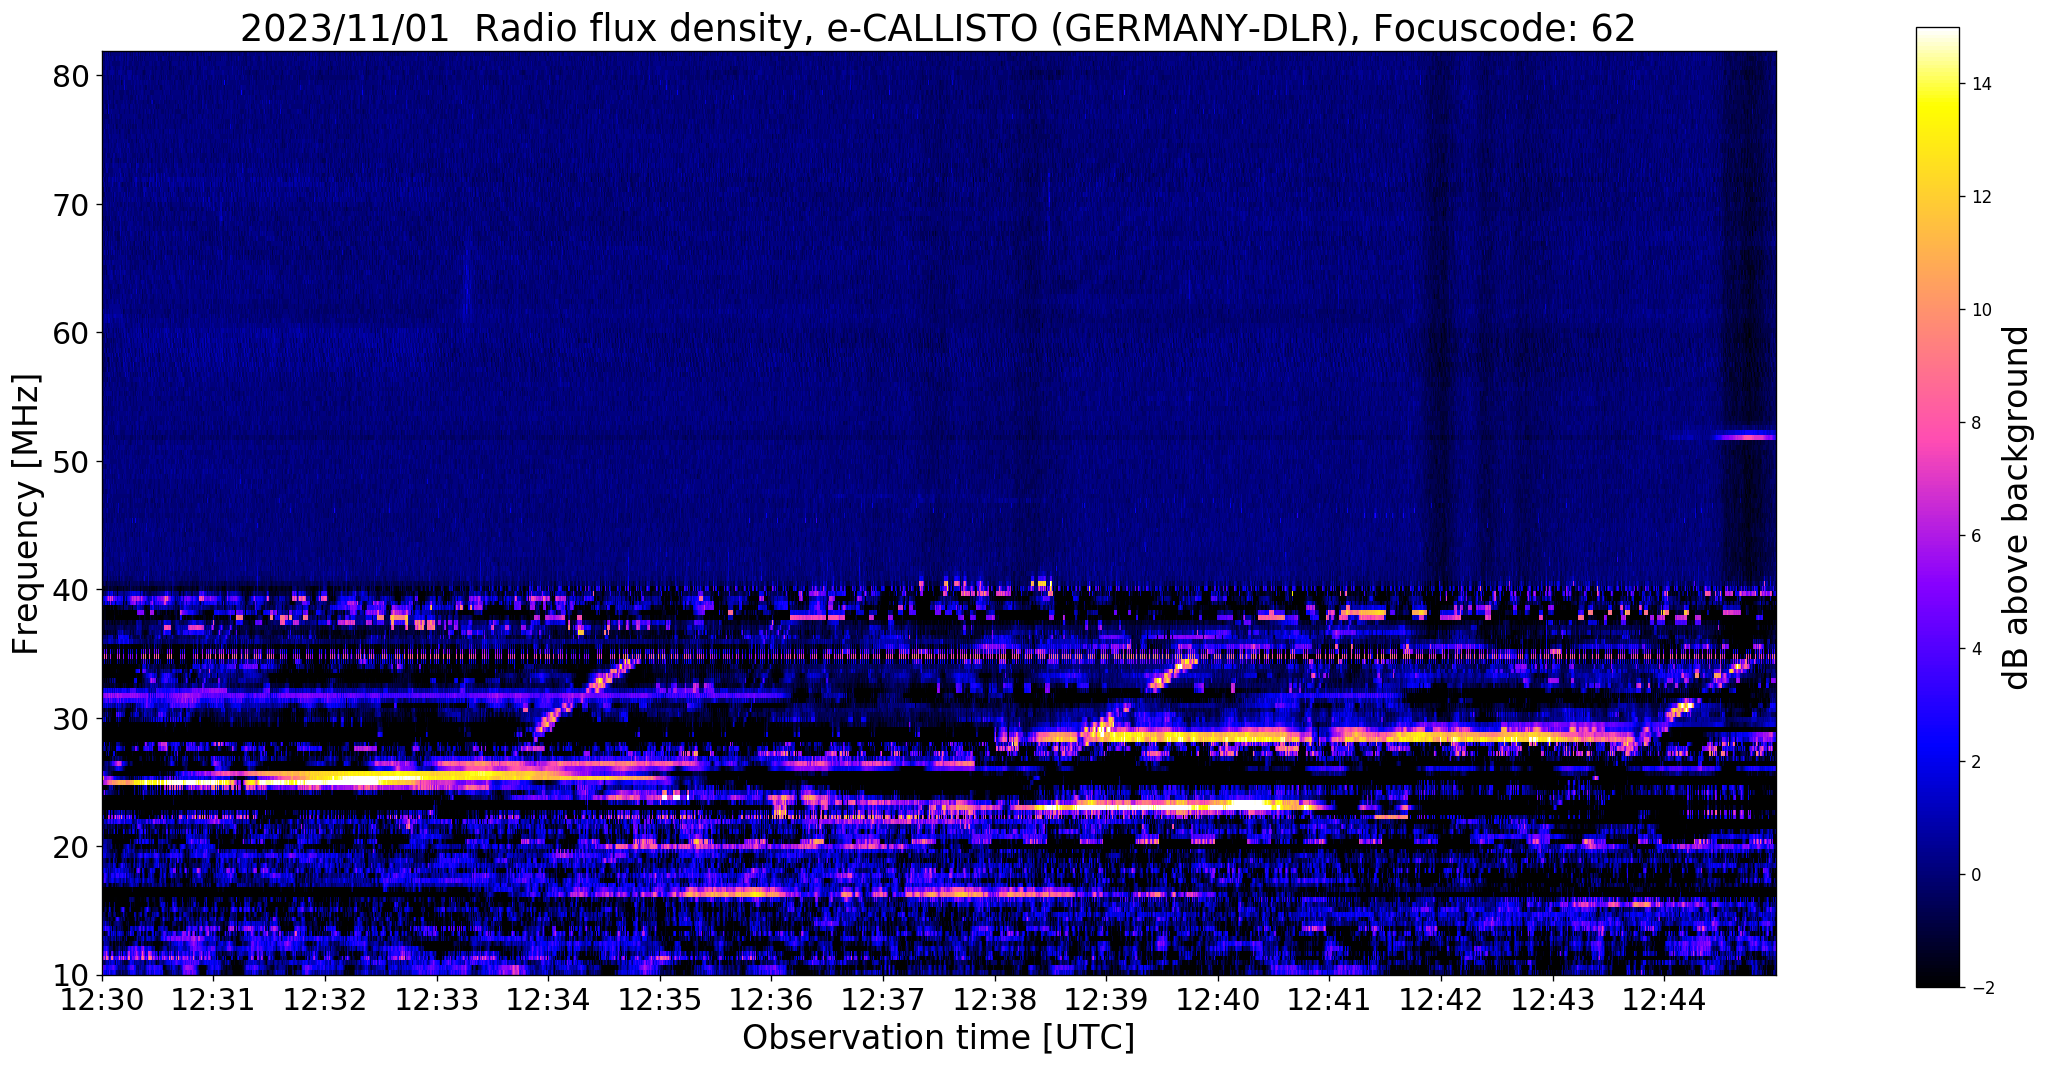Click the 12:32 time tick label
Viewport: 2047px width, 1067px height.
pos(325,999)
